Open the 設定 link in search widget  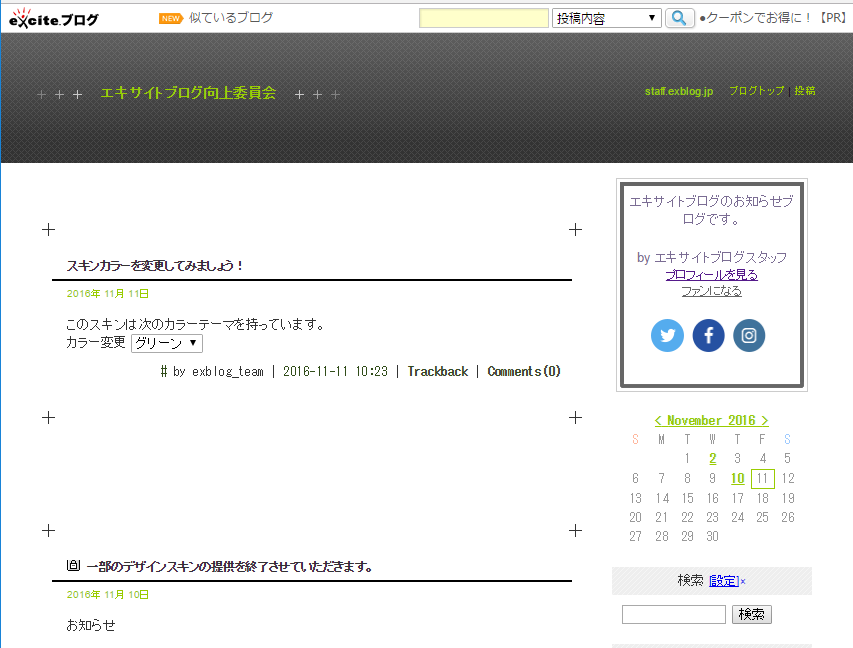[x=724, y=581]
